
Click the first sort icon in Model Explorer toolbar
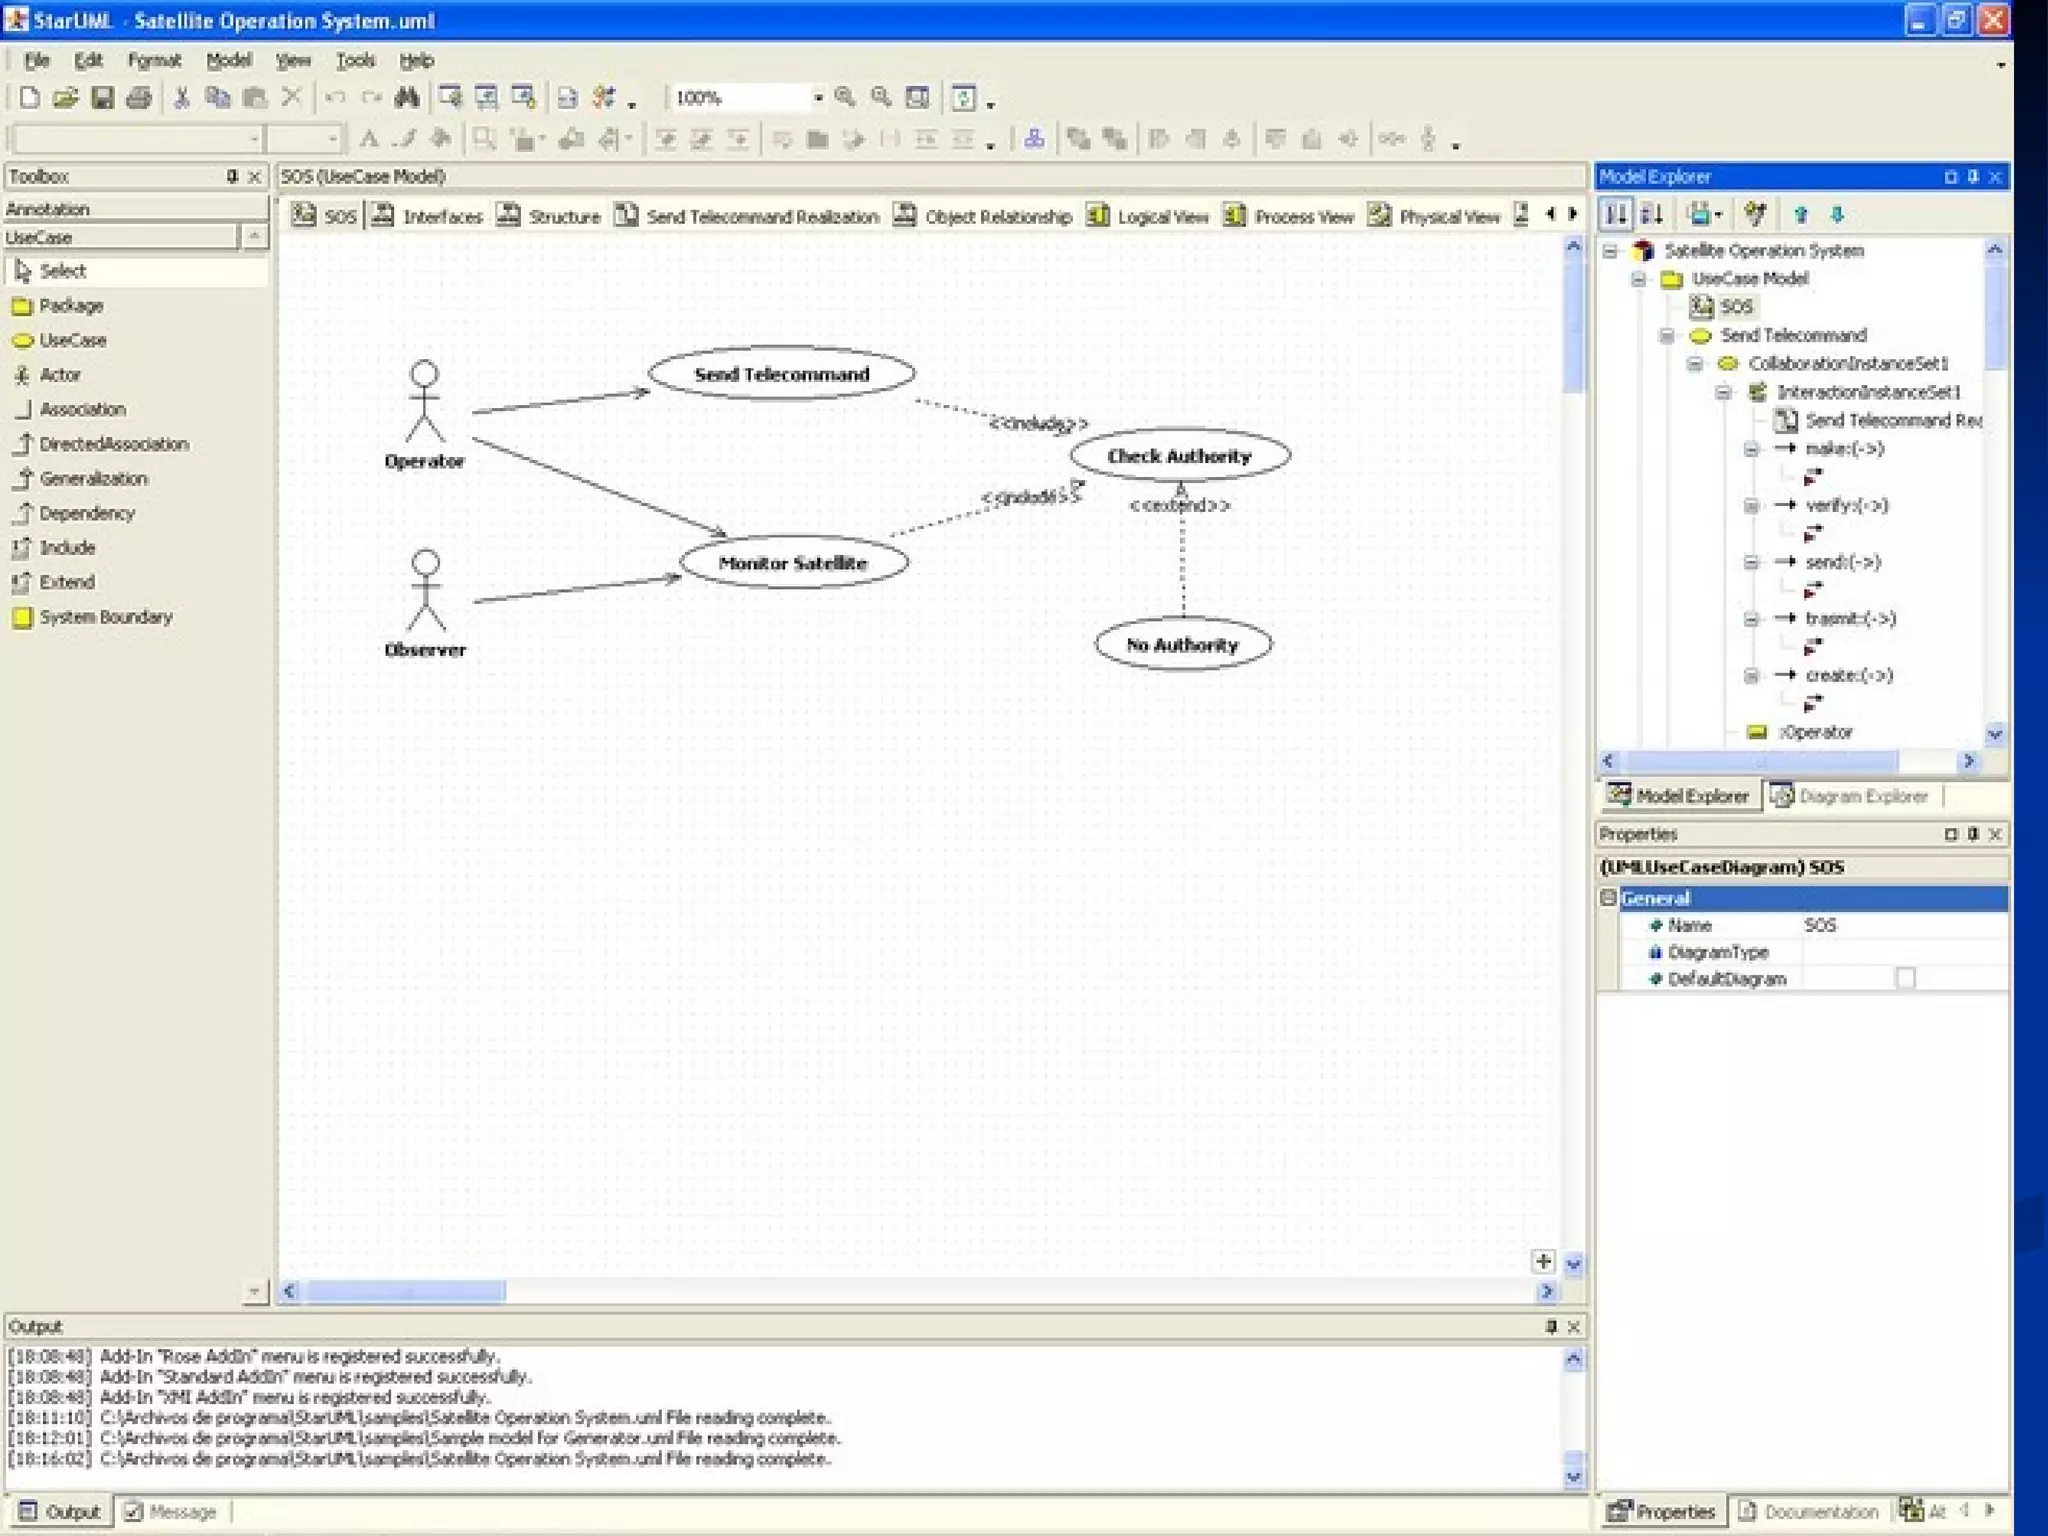[x=1615, y=214]
